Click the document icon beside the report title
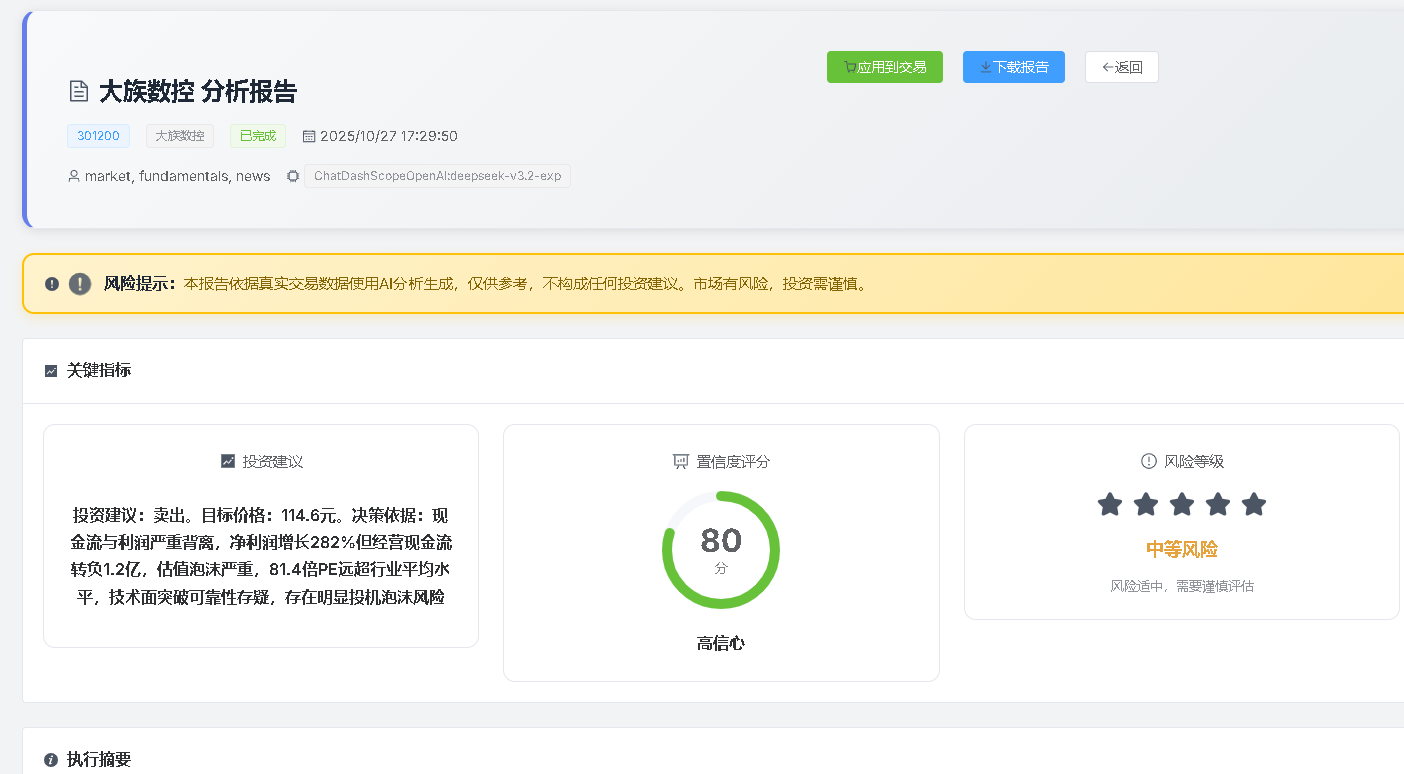Image resolution: width=1404 pixels, height=774 pixels. (x=78, y=92)
